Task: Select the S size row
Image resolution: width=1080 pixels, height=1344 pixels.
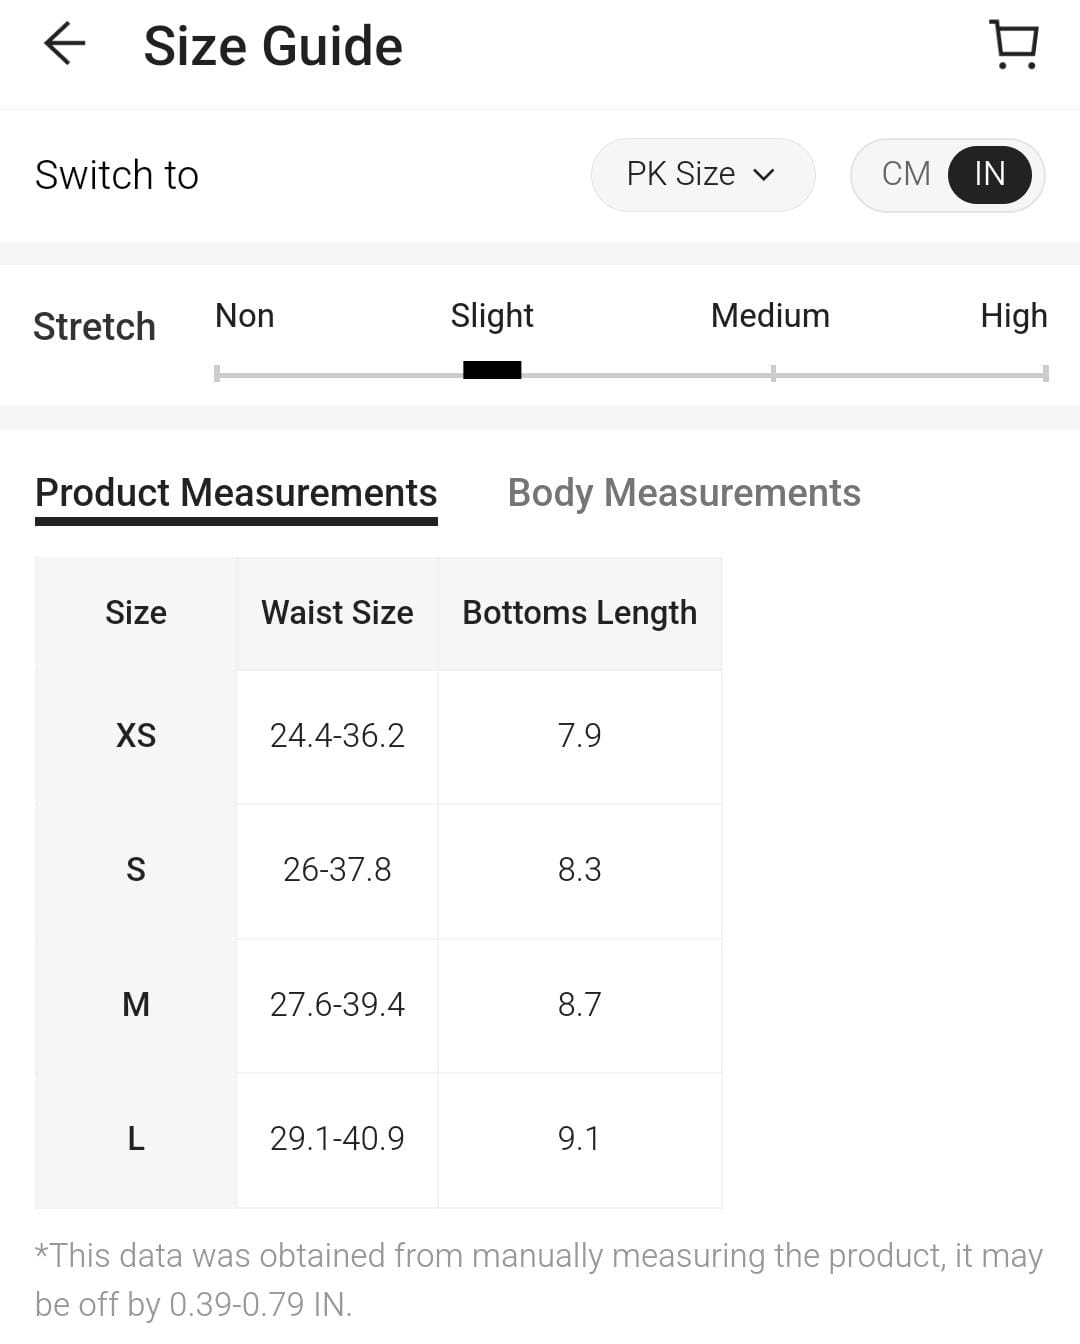Action: (136, 870)
